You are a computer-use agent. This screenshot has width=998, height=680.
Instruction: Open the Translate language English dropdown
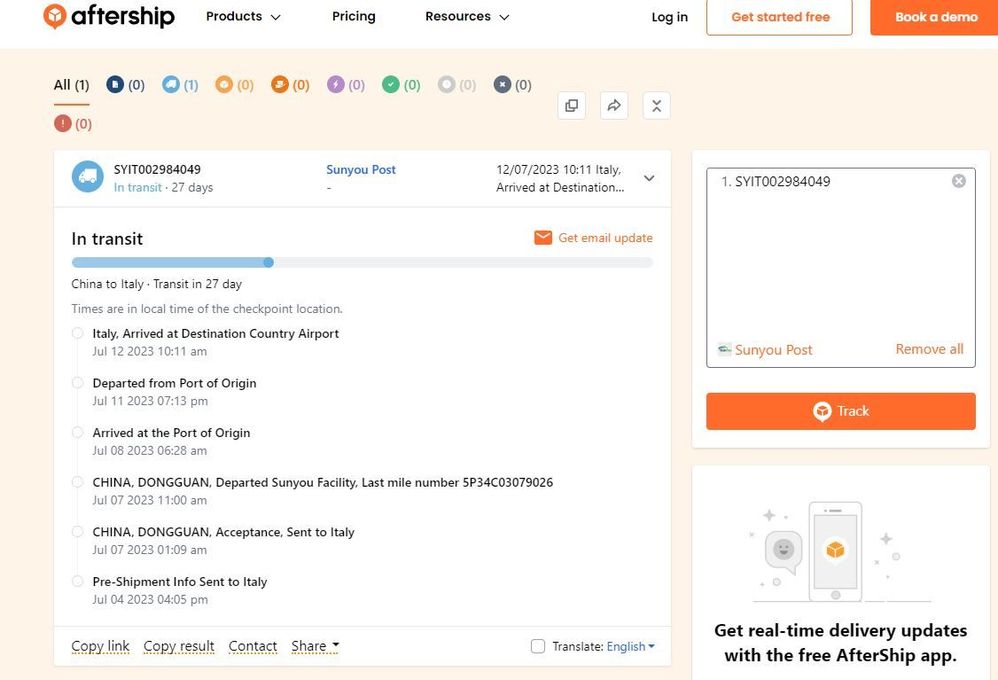630,646
